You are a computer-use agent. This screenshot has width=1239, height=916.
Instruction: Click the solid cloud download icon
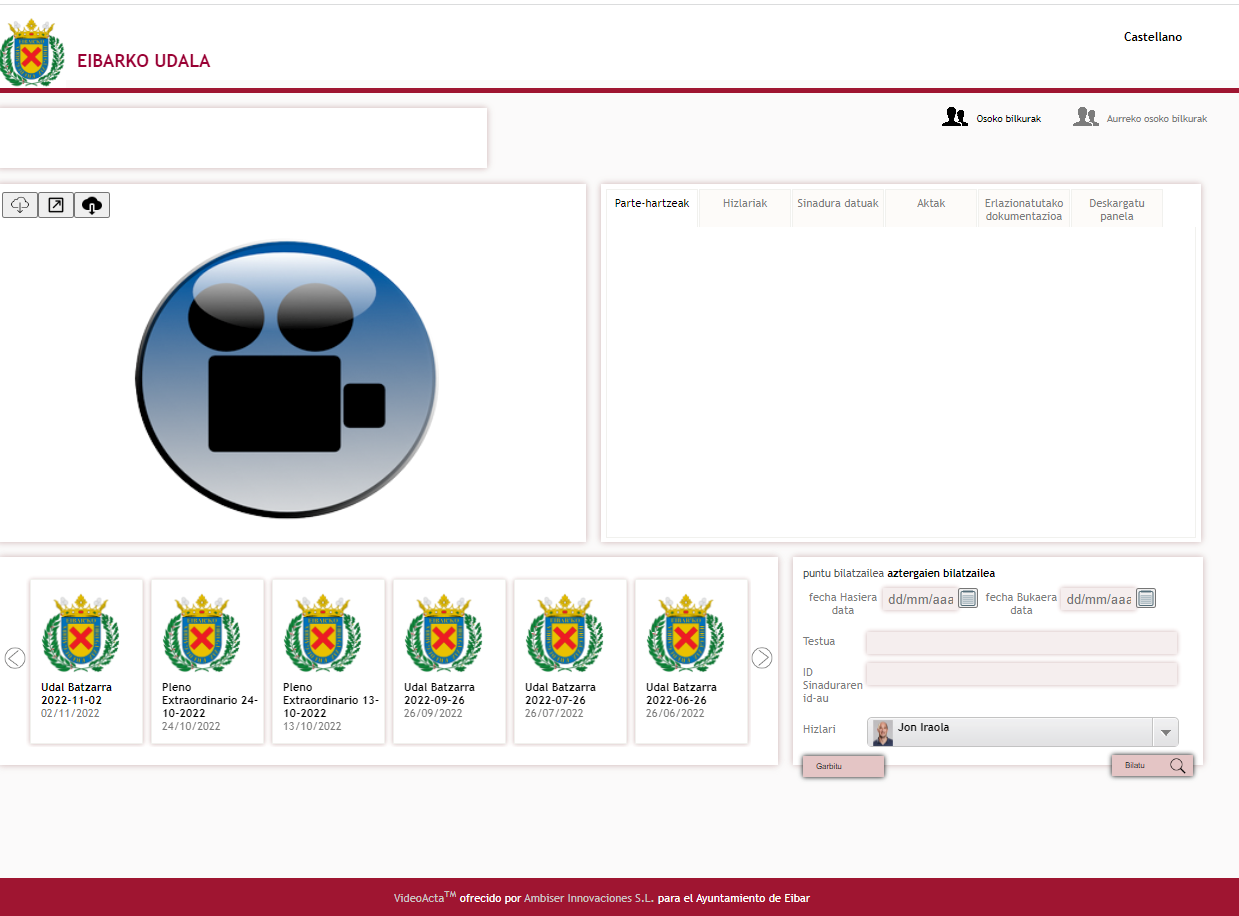coord(92,205)
